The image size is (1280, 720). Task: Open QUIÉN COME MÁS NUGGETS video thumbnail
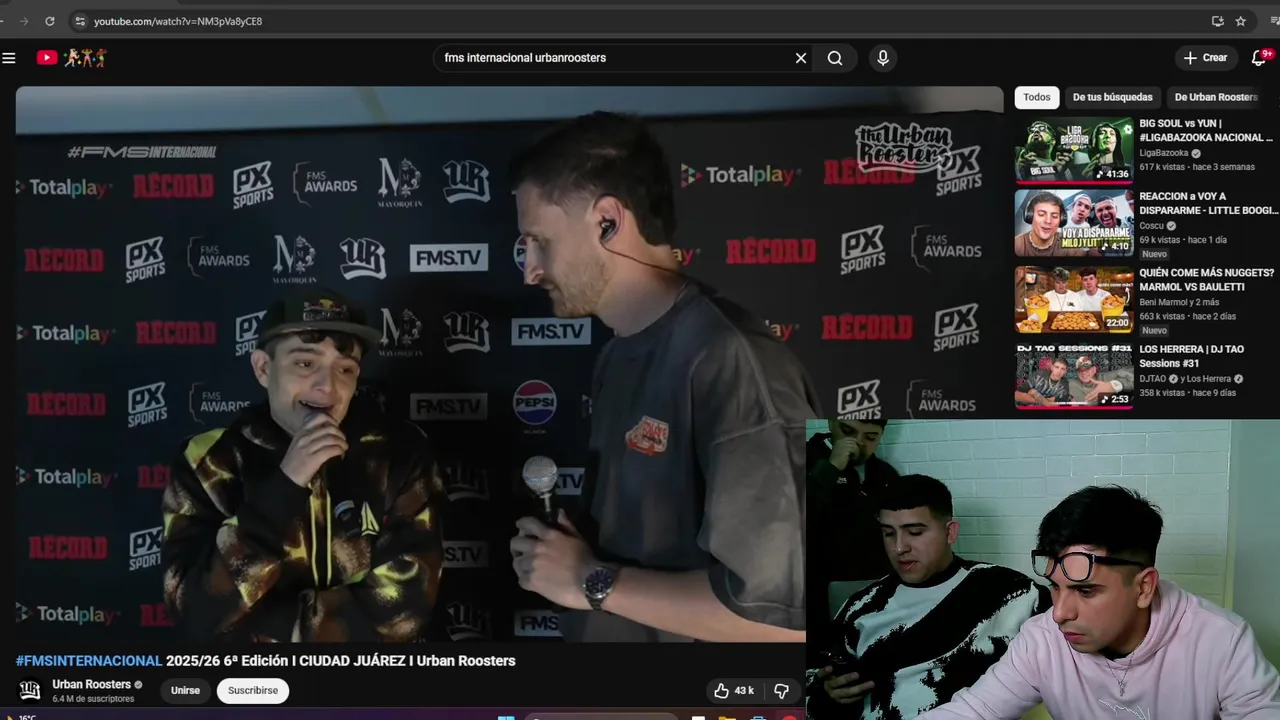pos(1074,299)
